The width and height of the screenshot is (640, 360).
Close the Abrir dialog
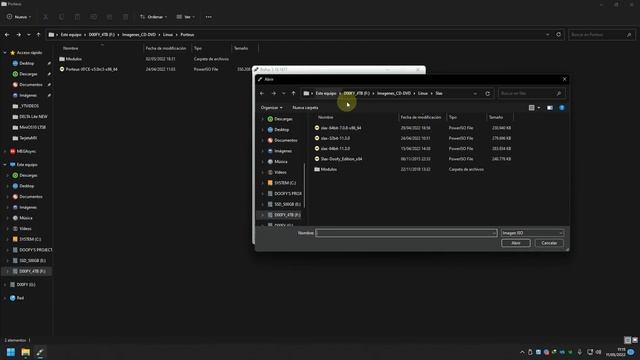click(x=564, y=79)
